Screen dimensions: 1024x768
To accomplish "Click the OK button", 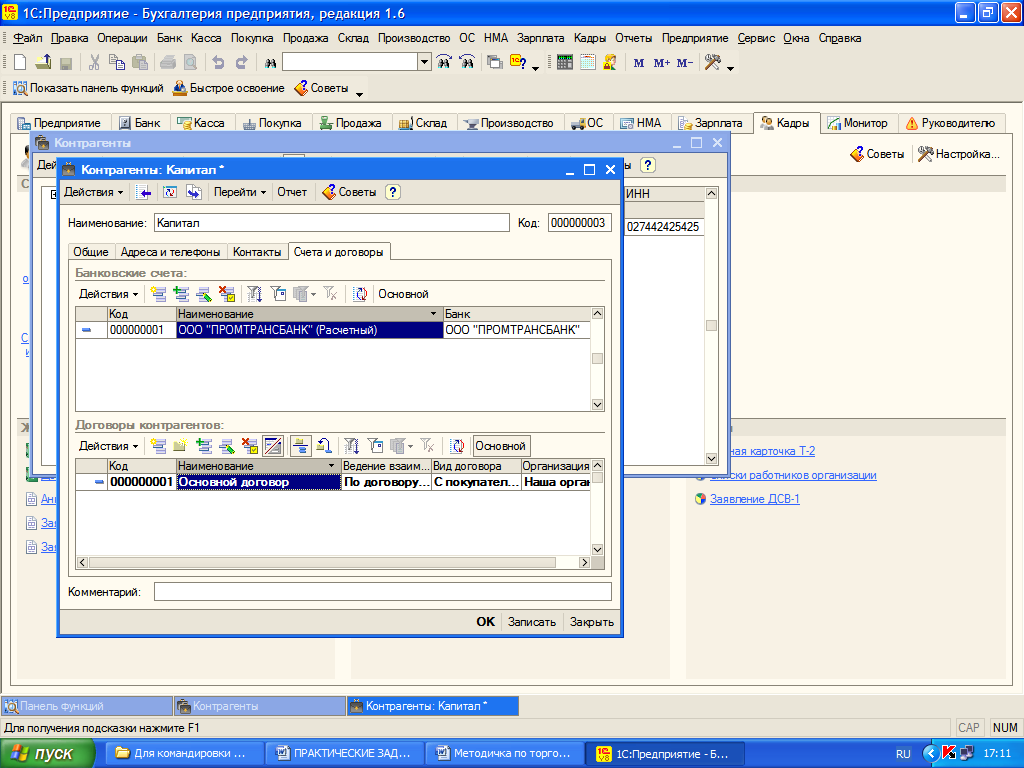I will (485, 622).
